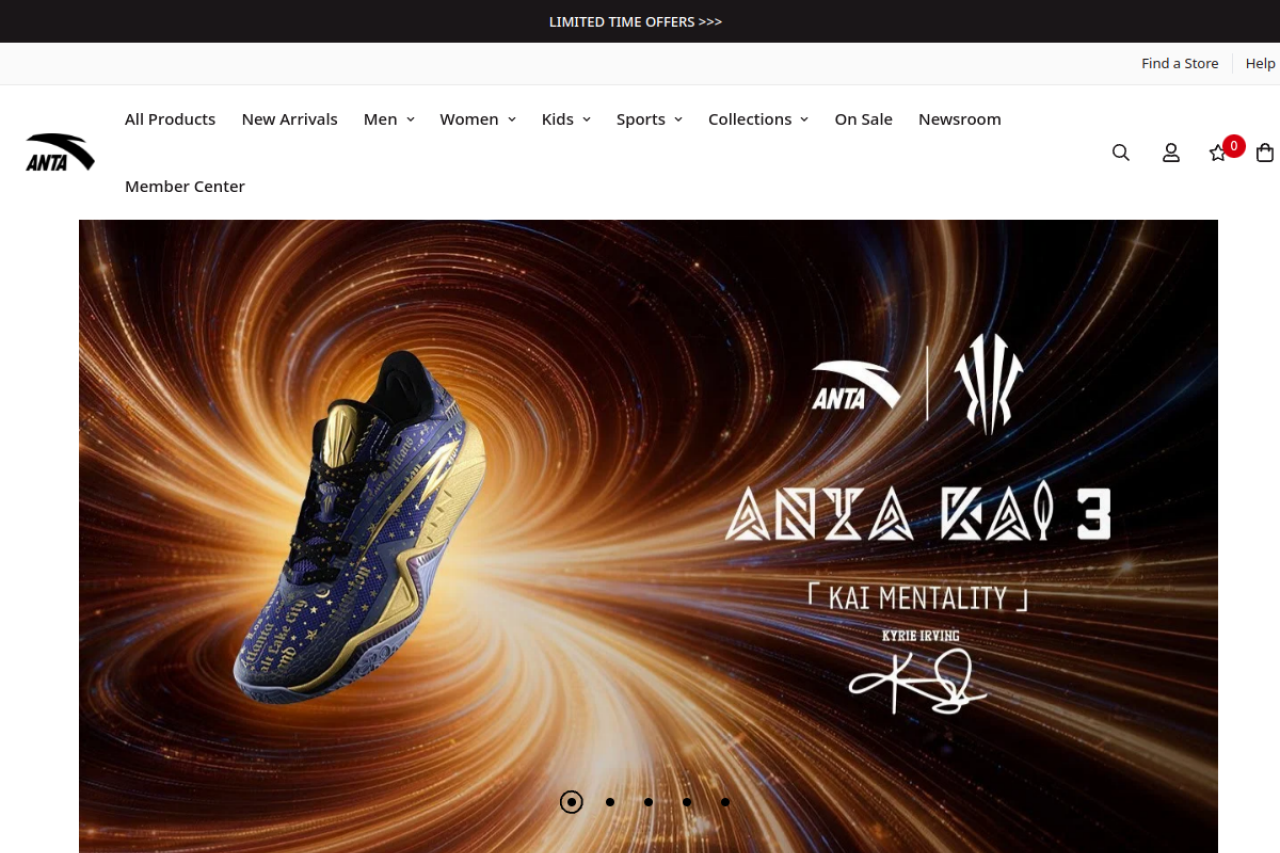
Task: Click the ANTA KAI 3 hero banner
Action: click(x=648, y=536)
